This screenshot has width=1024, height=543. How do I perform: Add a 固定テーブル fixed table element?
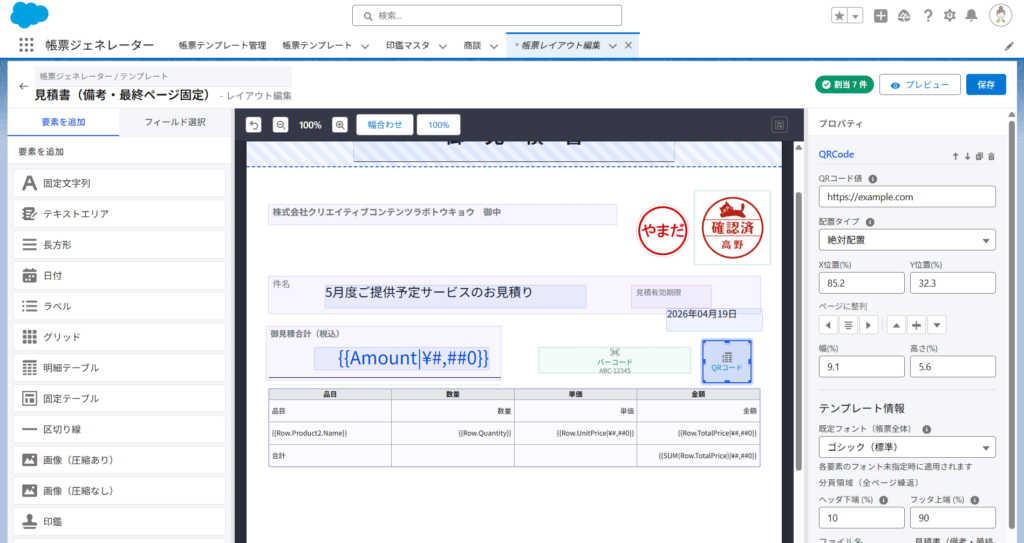[119, 398]
